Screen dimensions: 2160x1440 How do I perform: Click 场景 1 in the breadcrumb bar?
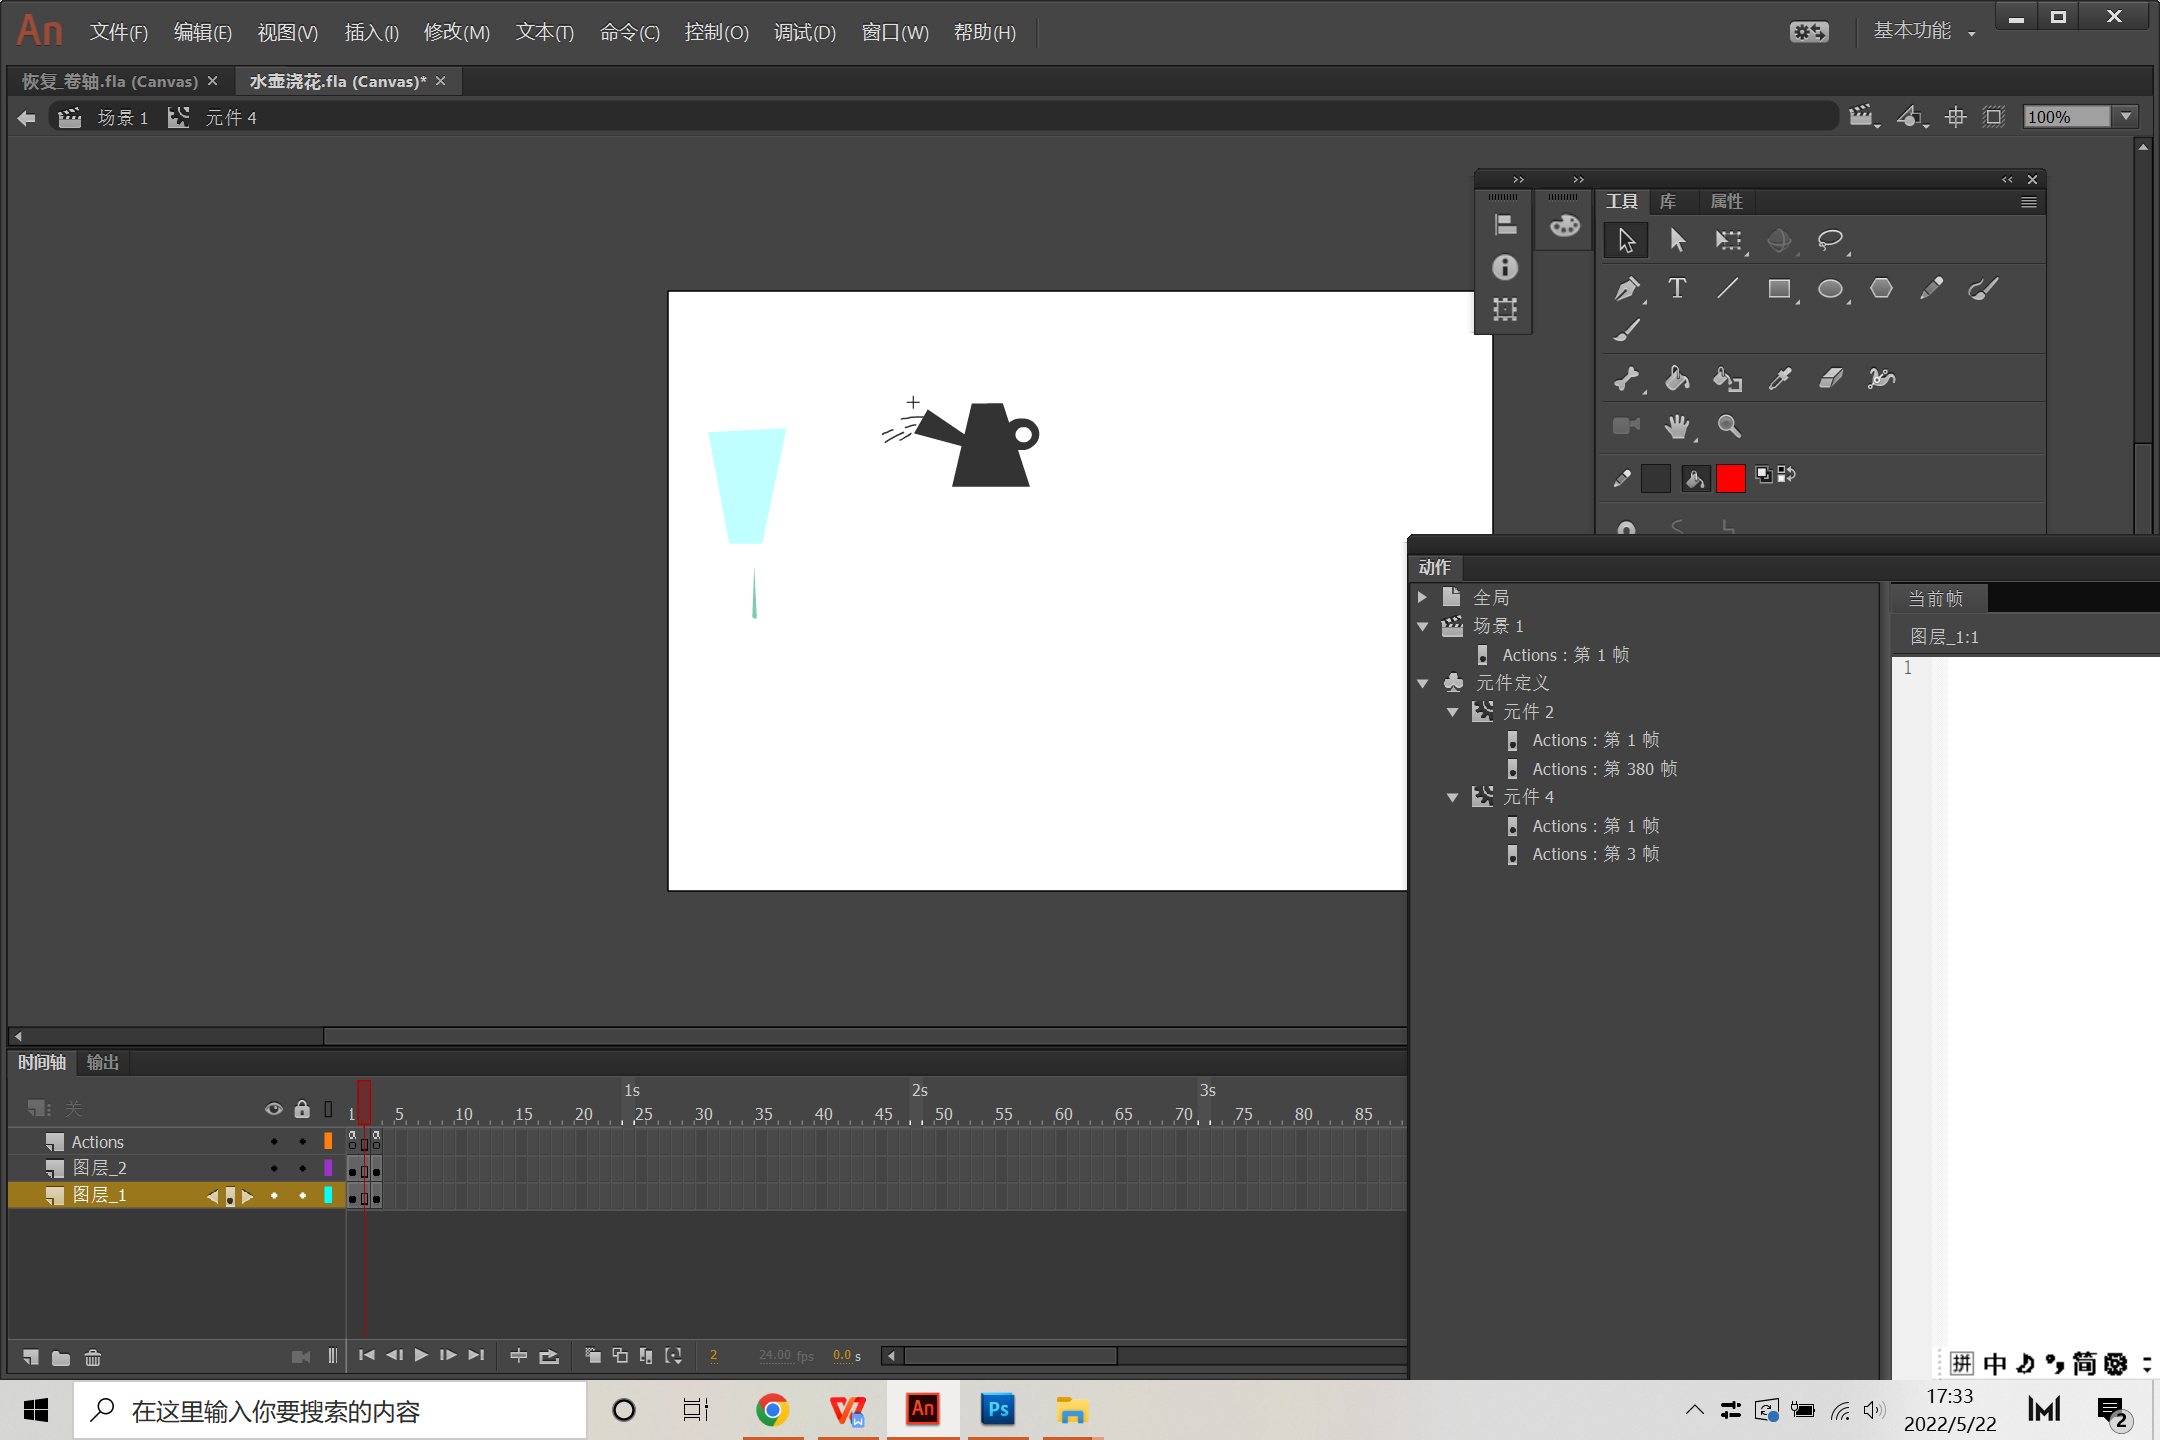click(122, 118)
